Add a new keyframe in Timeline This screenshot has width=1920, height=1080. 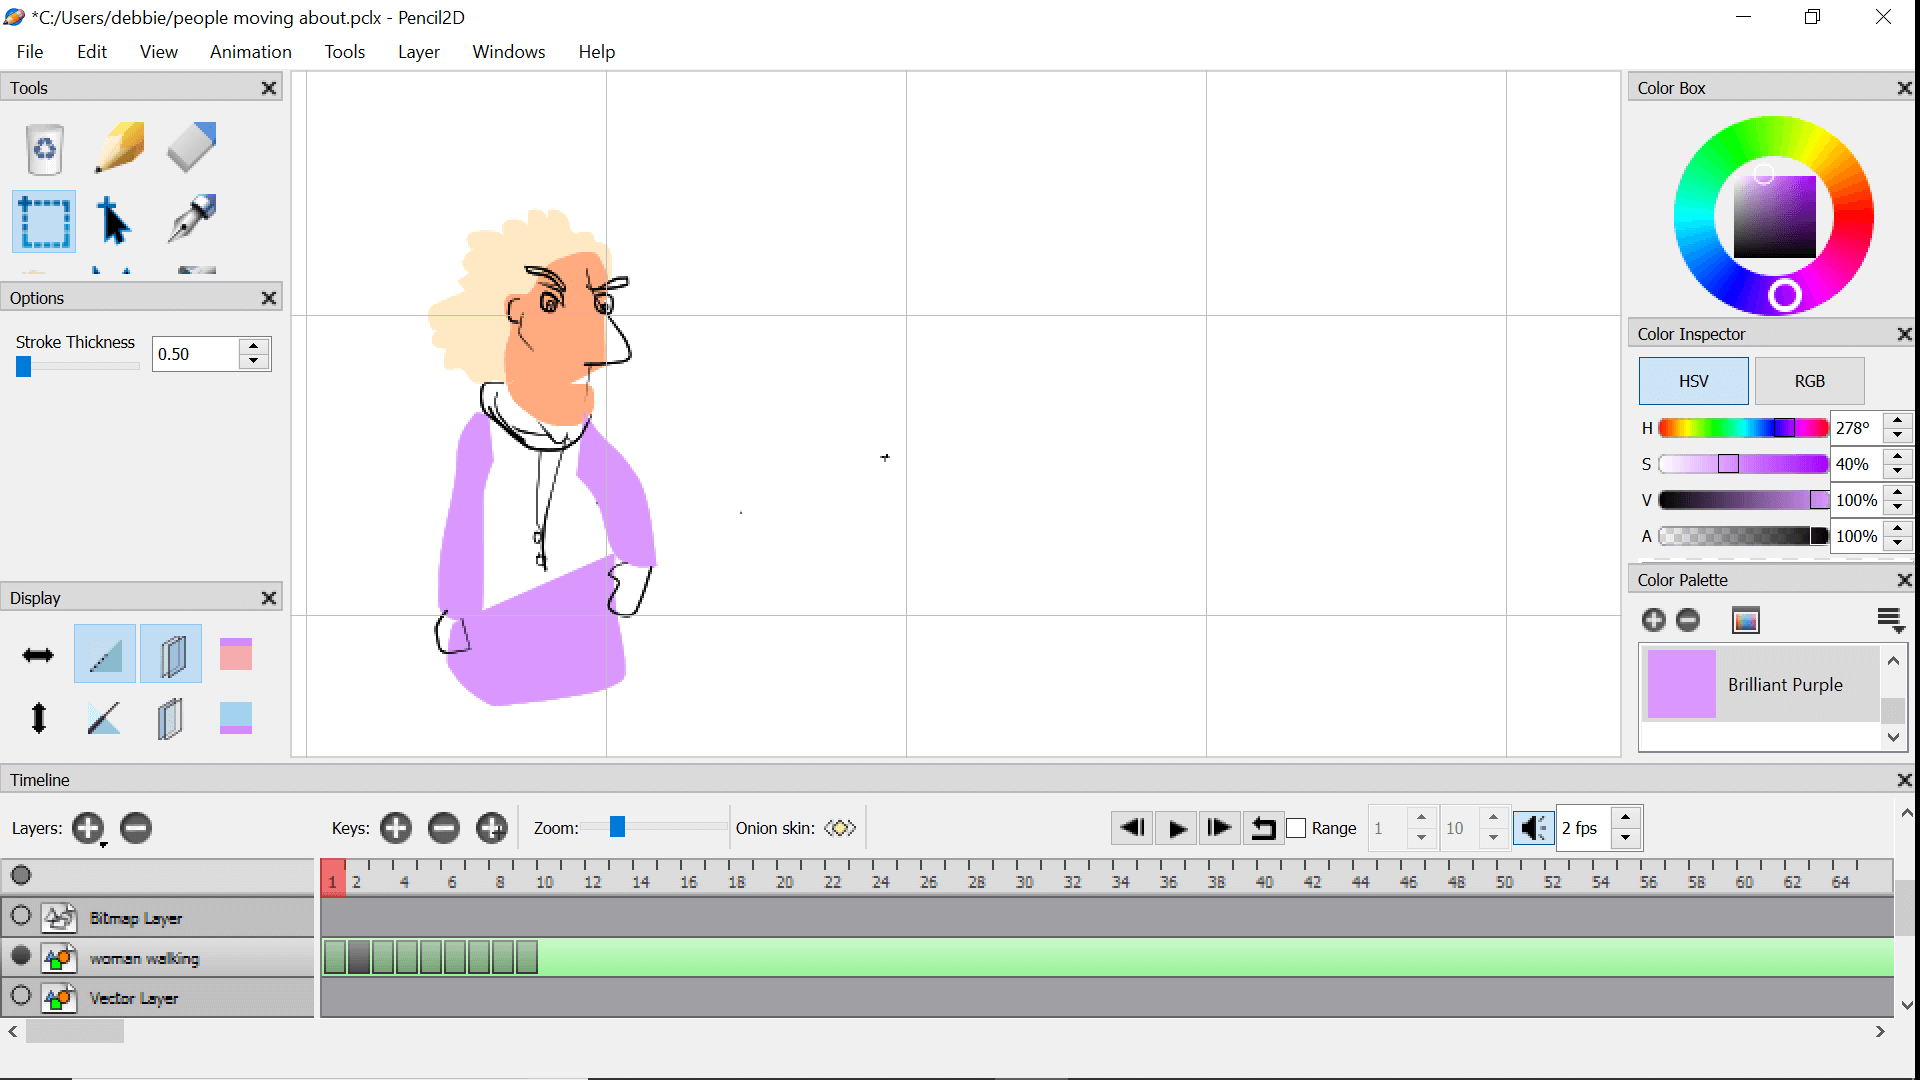click(396, 828)
